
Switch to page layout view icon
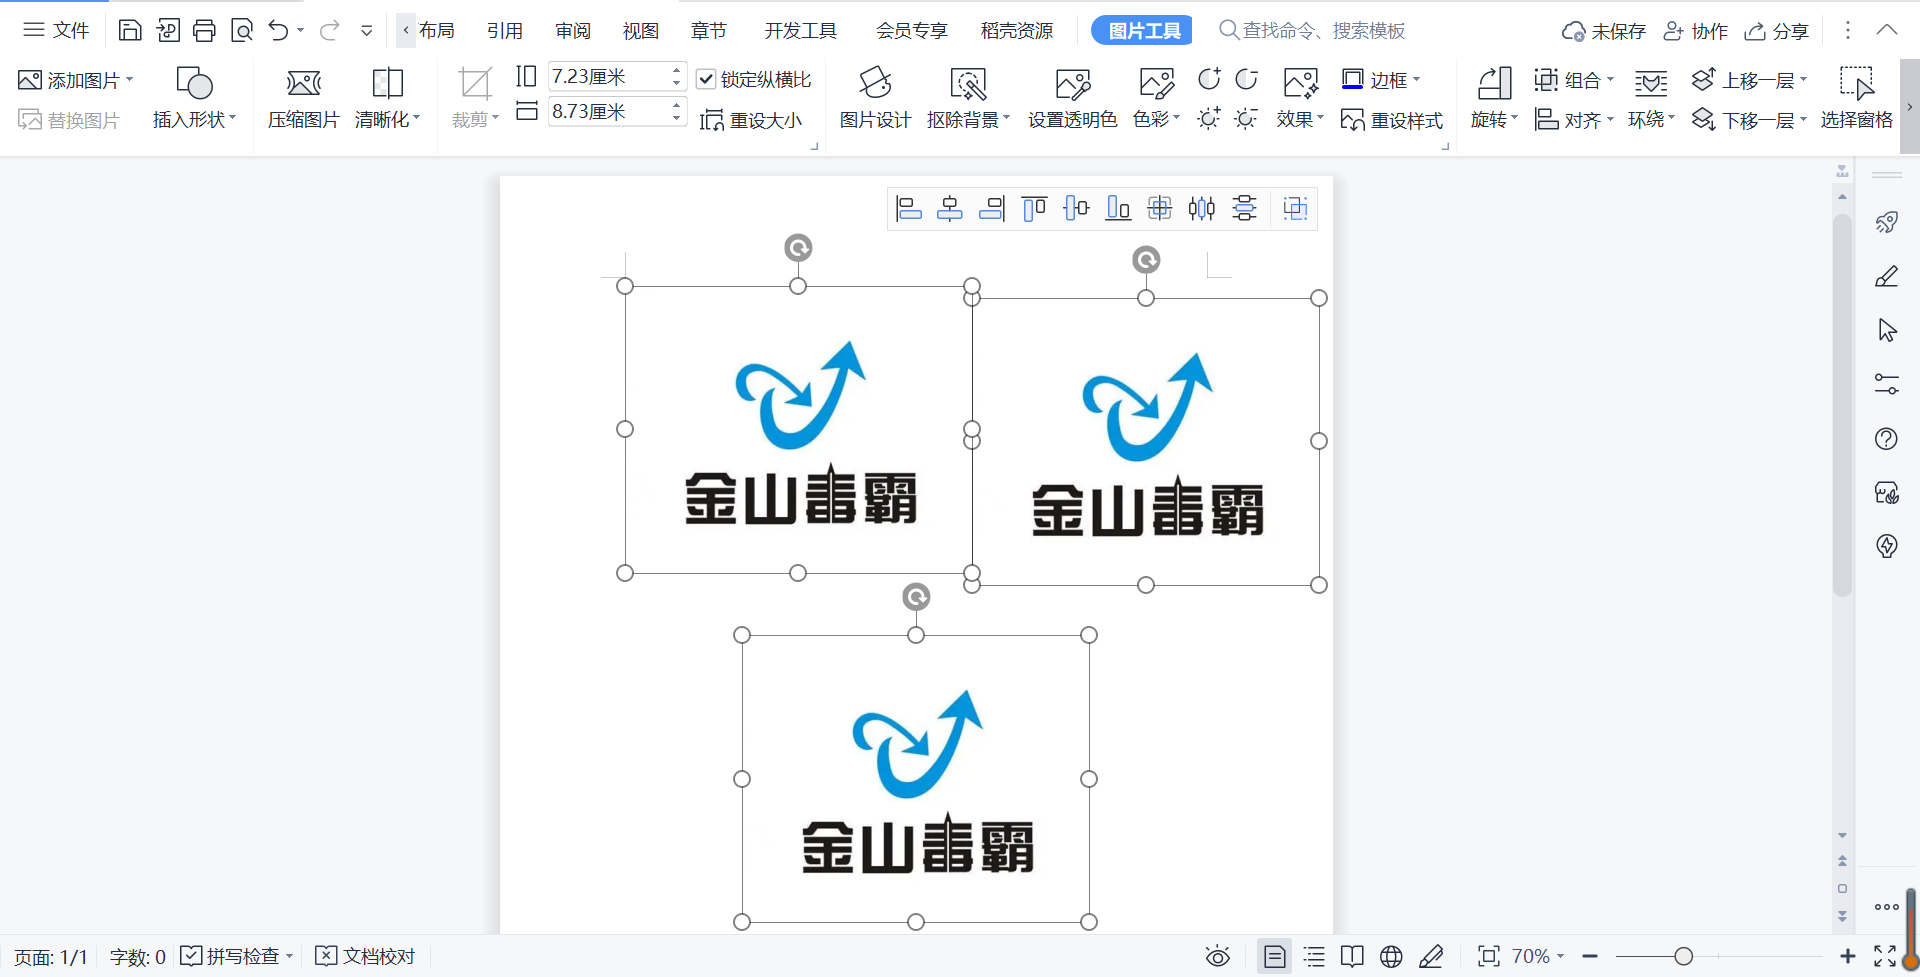point(1274,957)
